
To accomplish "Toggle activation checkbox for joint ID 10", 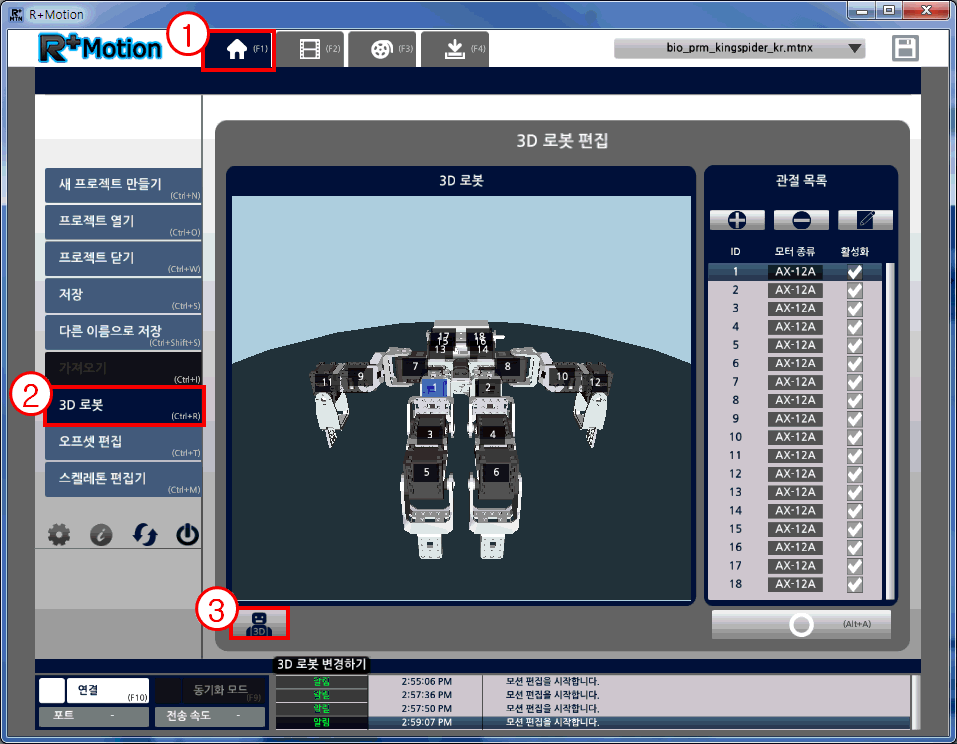I will click(854, 437).
